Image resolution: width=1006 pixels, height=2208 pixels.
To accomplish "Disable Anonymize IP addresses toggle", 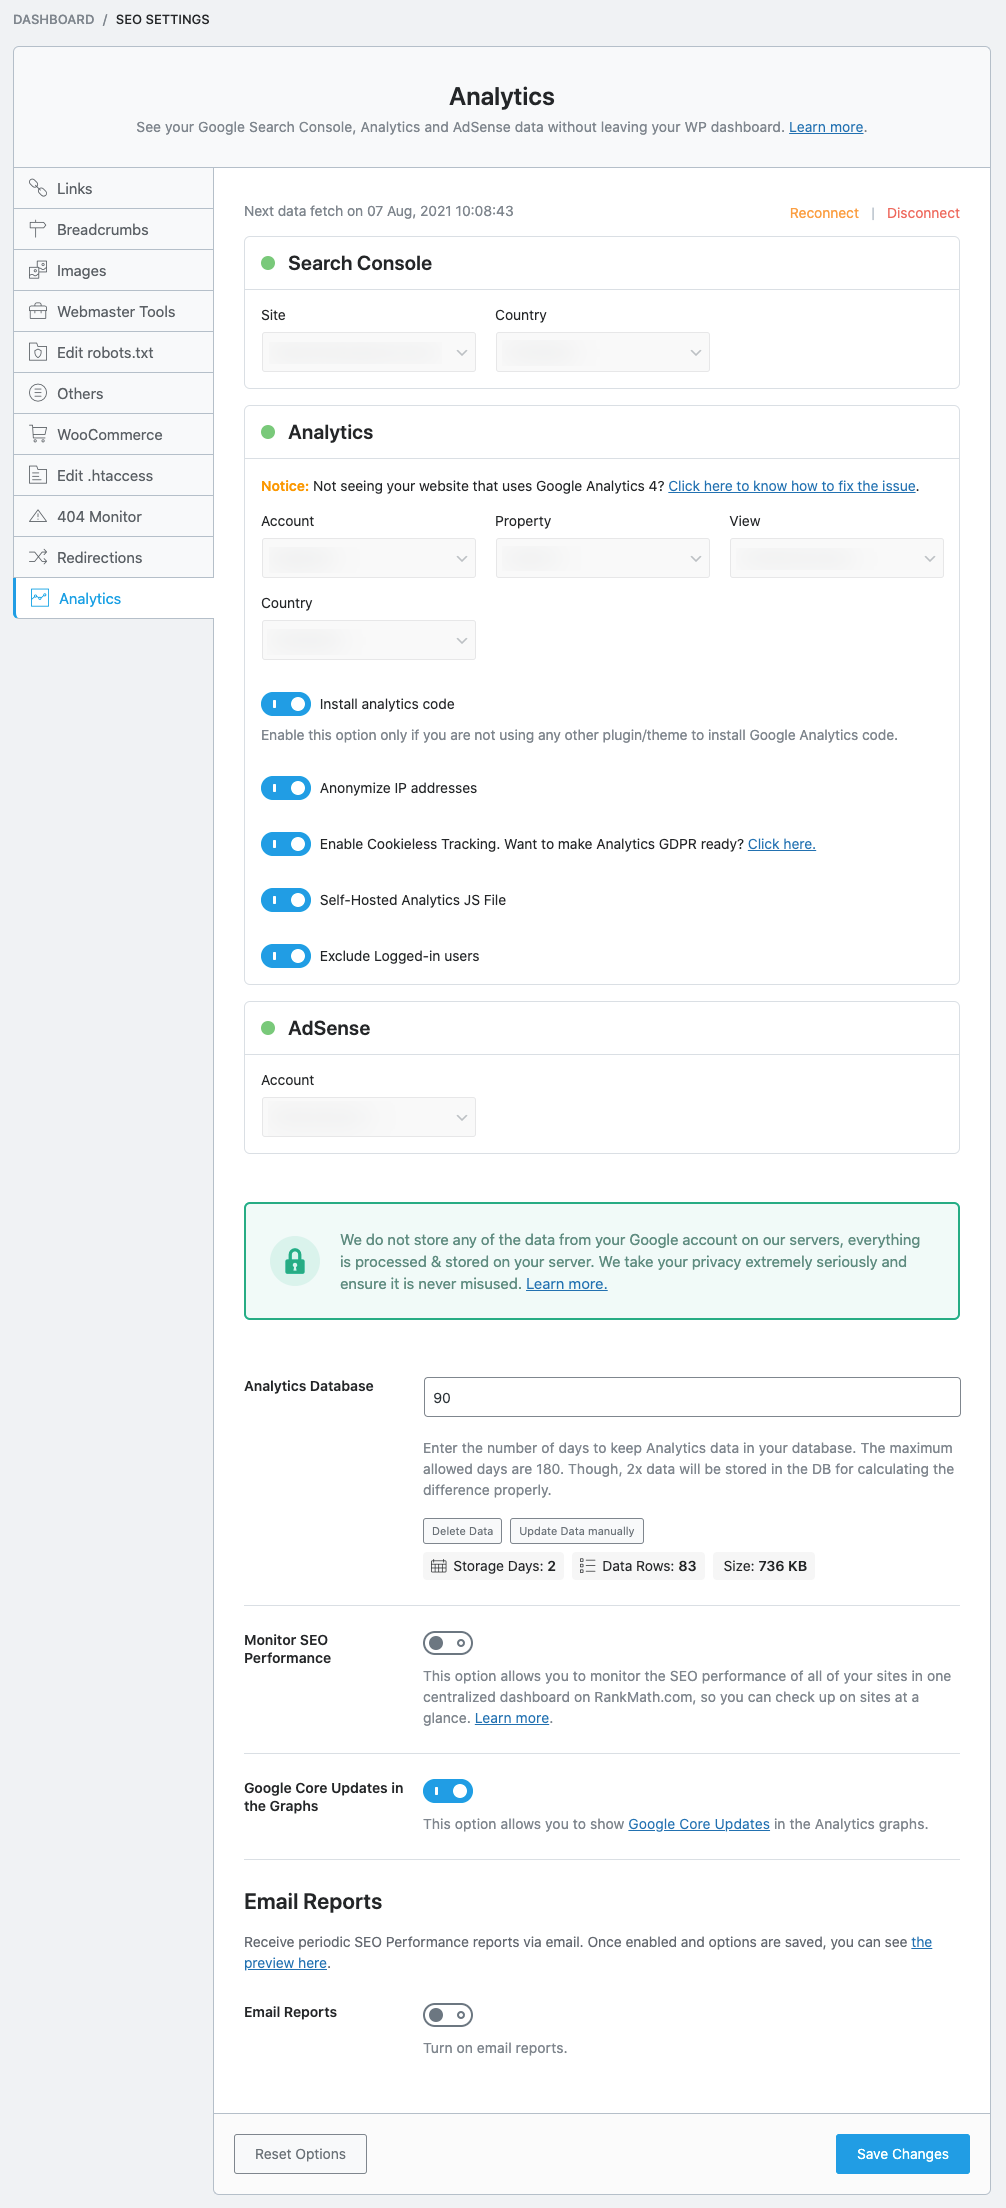I will pos(286,788).
